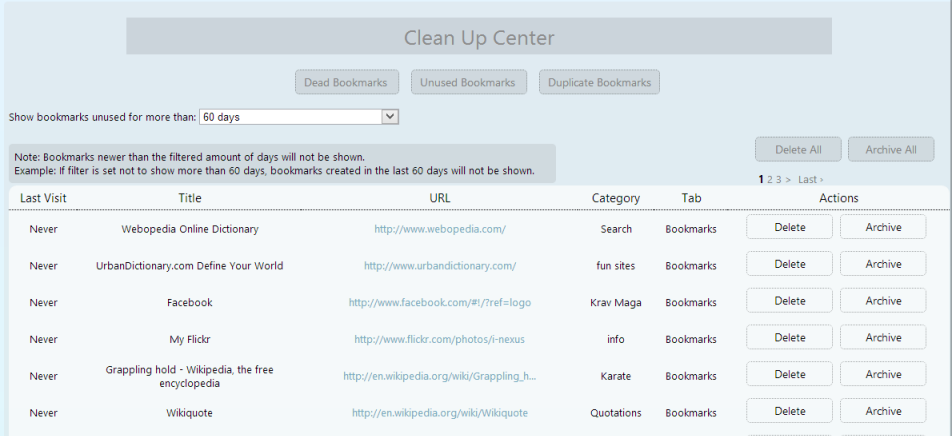The height and width of the screenshot is (436, 952).
Task: Delete the Grappling hold Wikipedia bookmark
Action: click(789, 375)
